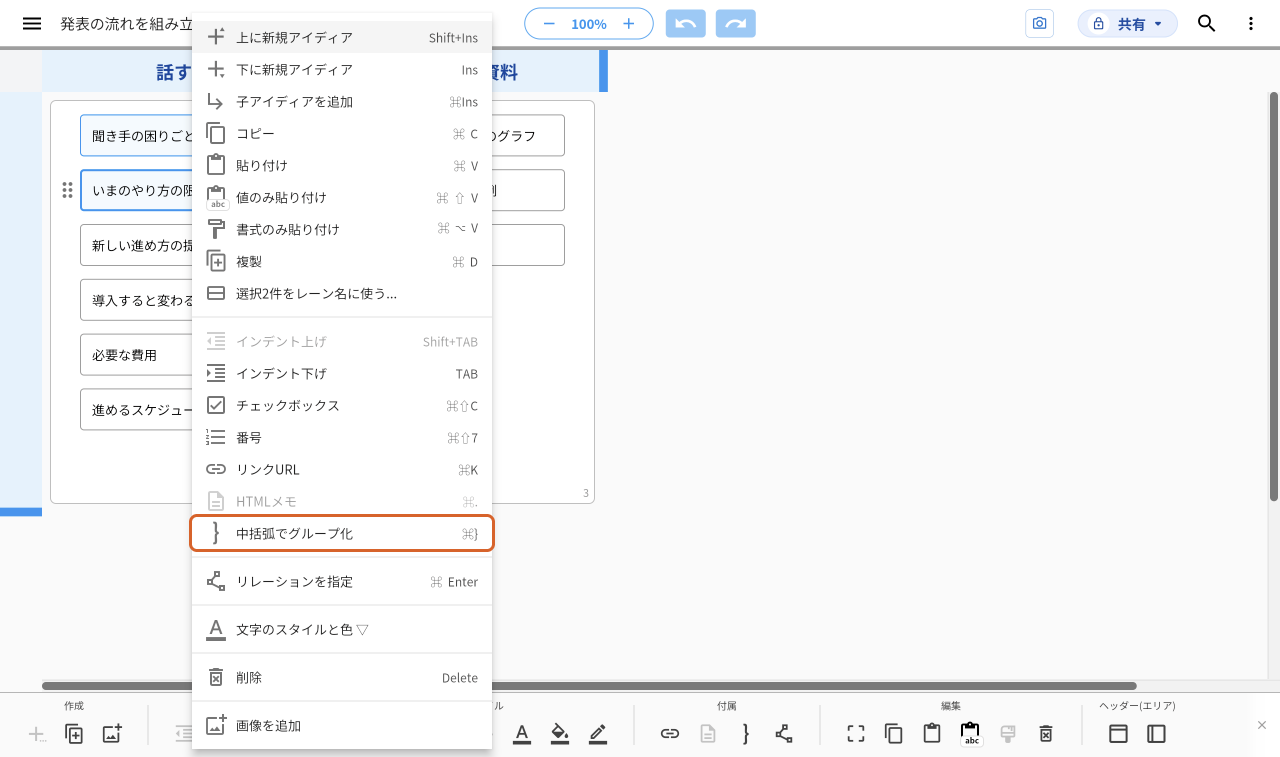Choose コピー in the context menu
Image resolution: width=1280 pixels, height=757 pixels.
click(342, 133)
